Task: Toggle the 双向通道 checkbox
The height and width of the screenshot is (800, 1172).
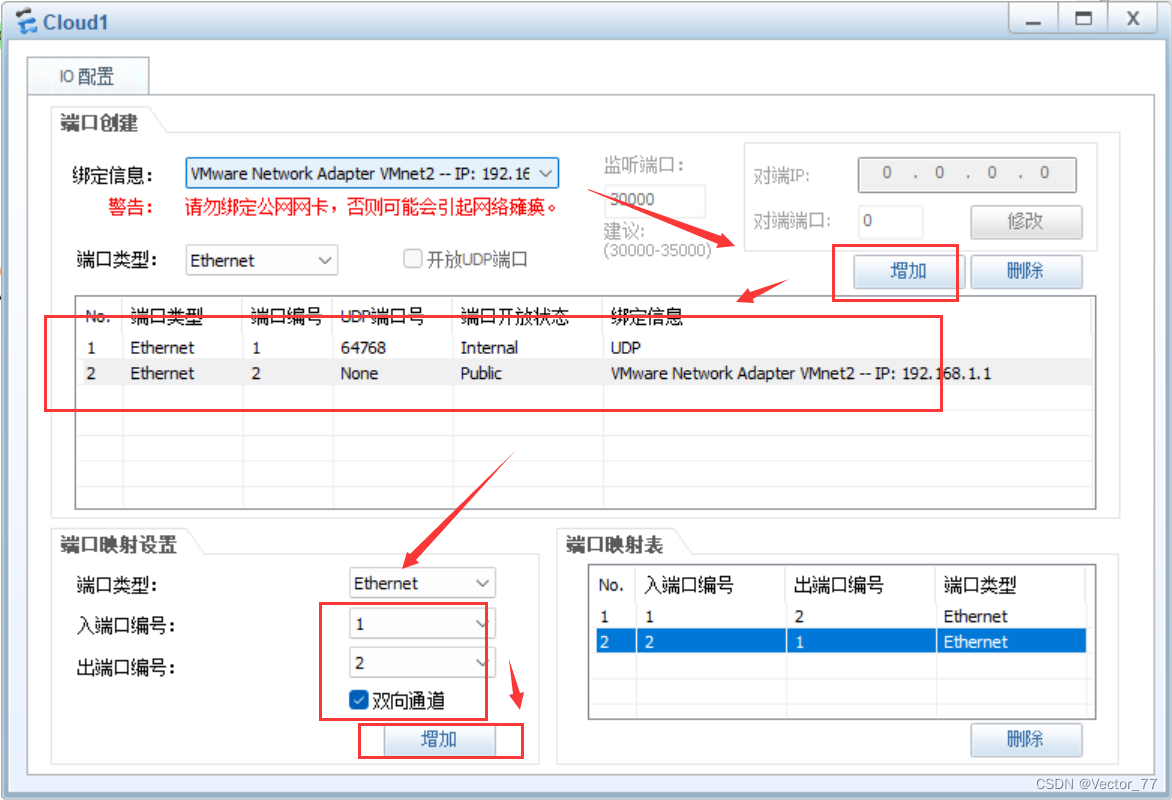Action: tap(359, 700)
